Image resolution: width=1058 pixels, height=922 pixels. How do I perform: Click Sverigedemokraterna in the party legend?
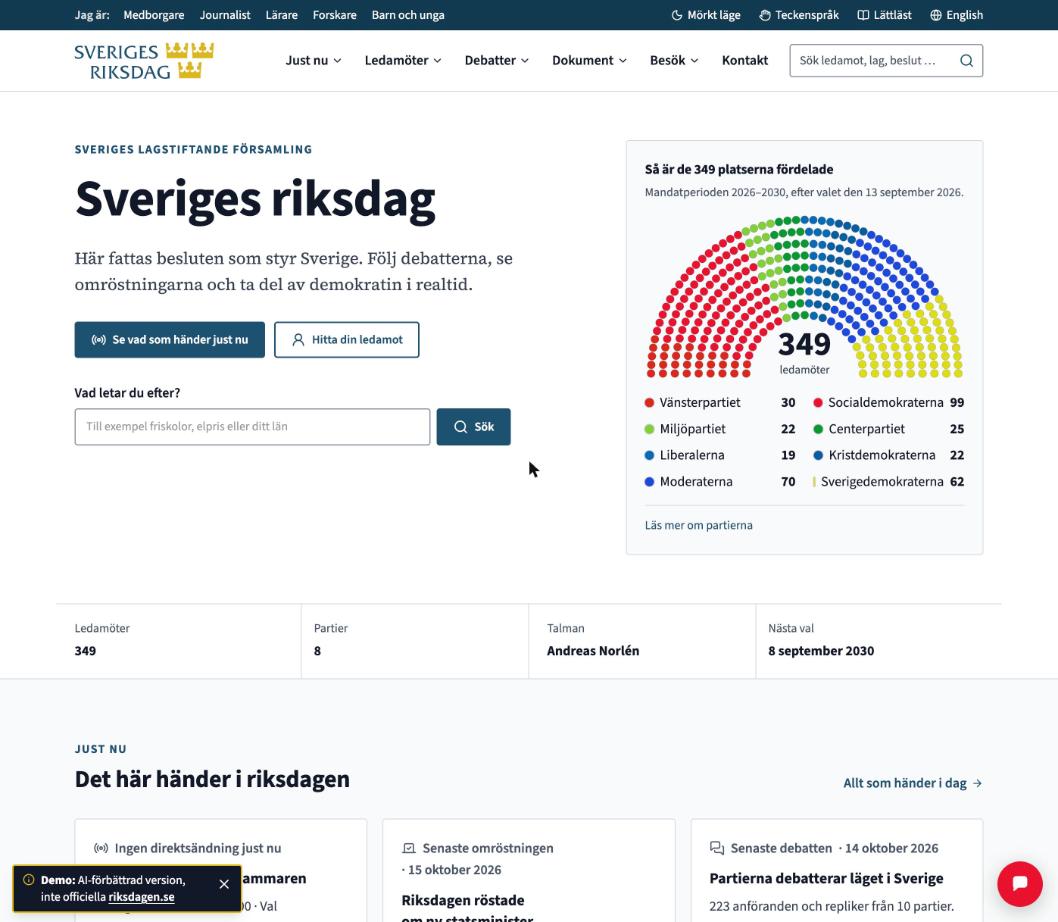(882, 482)
